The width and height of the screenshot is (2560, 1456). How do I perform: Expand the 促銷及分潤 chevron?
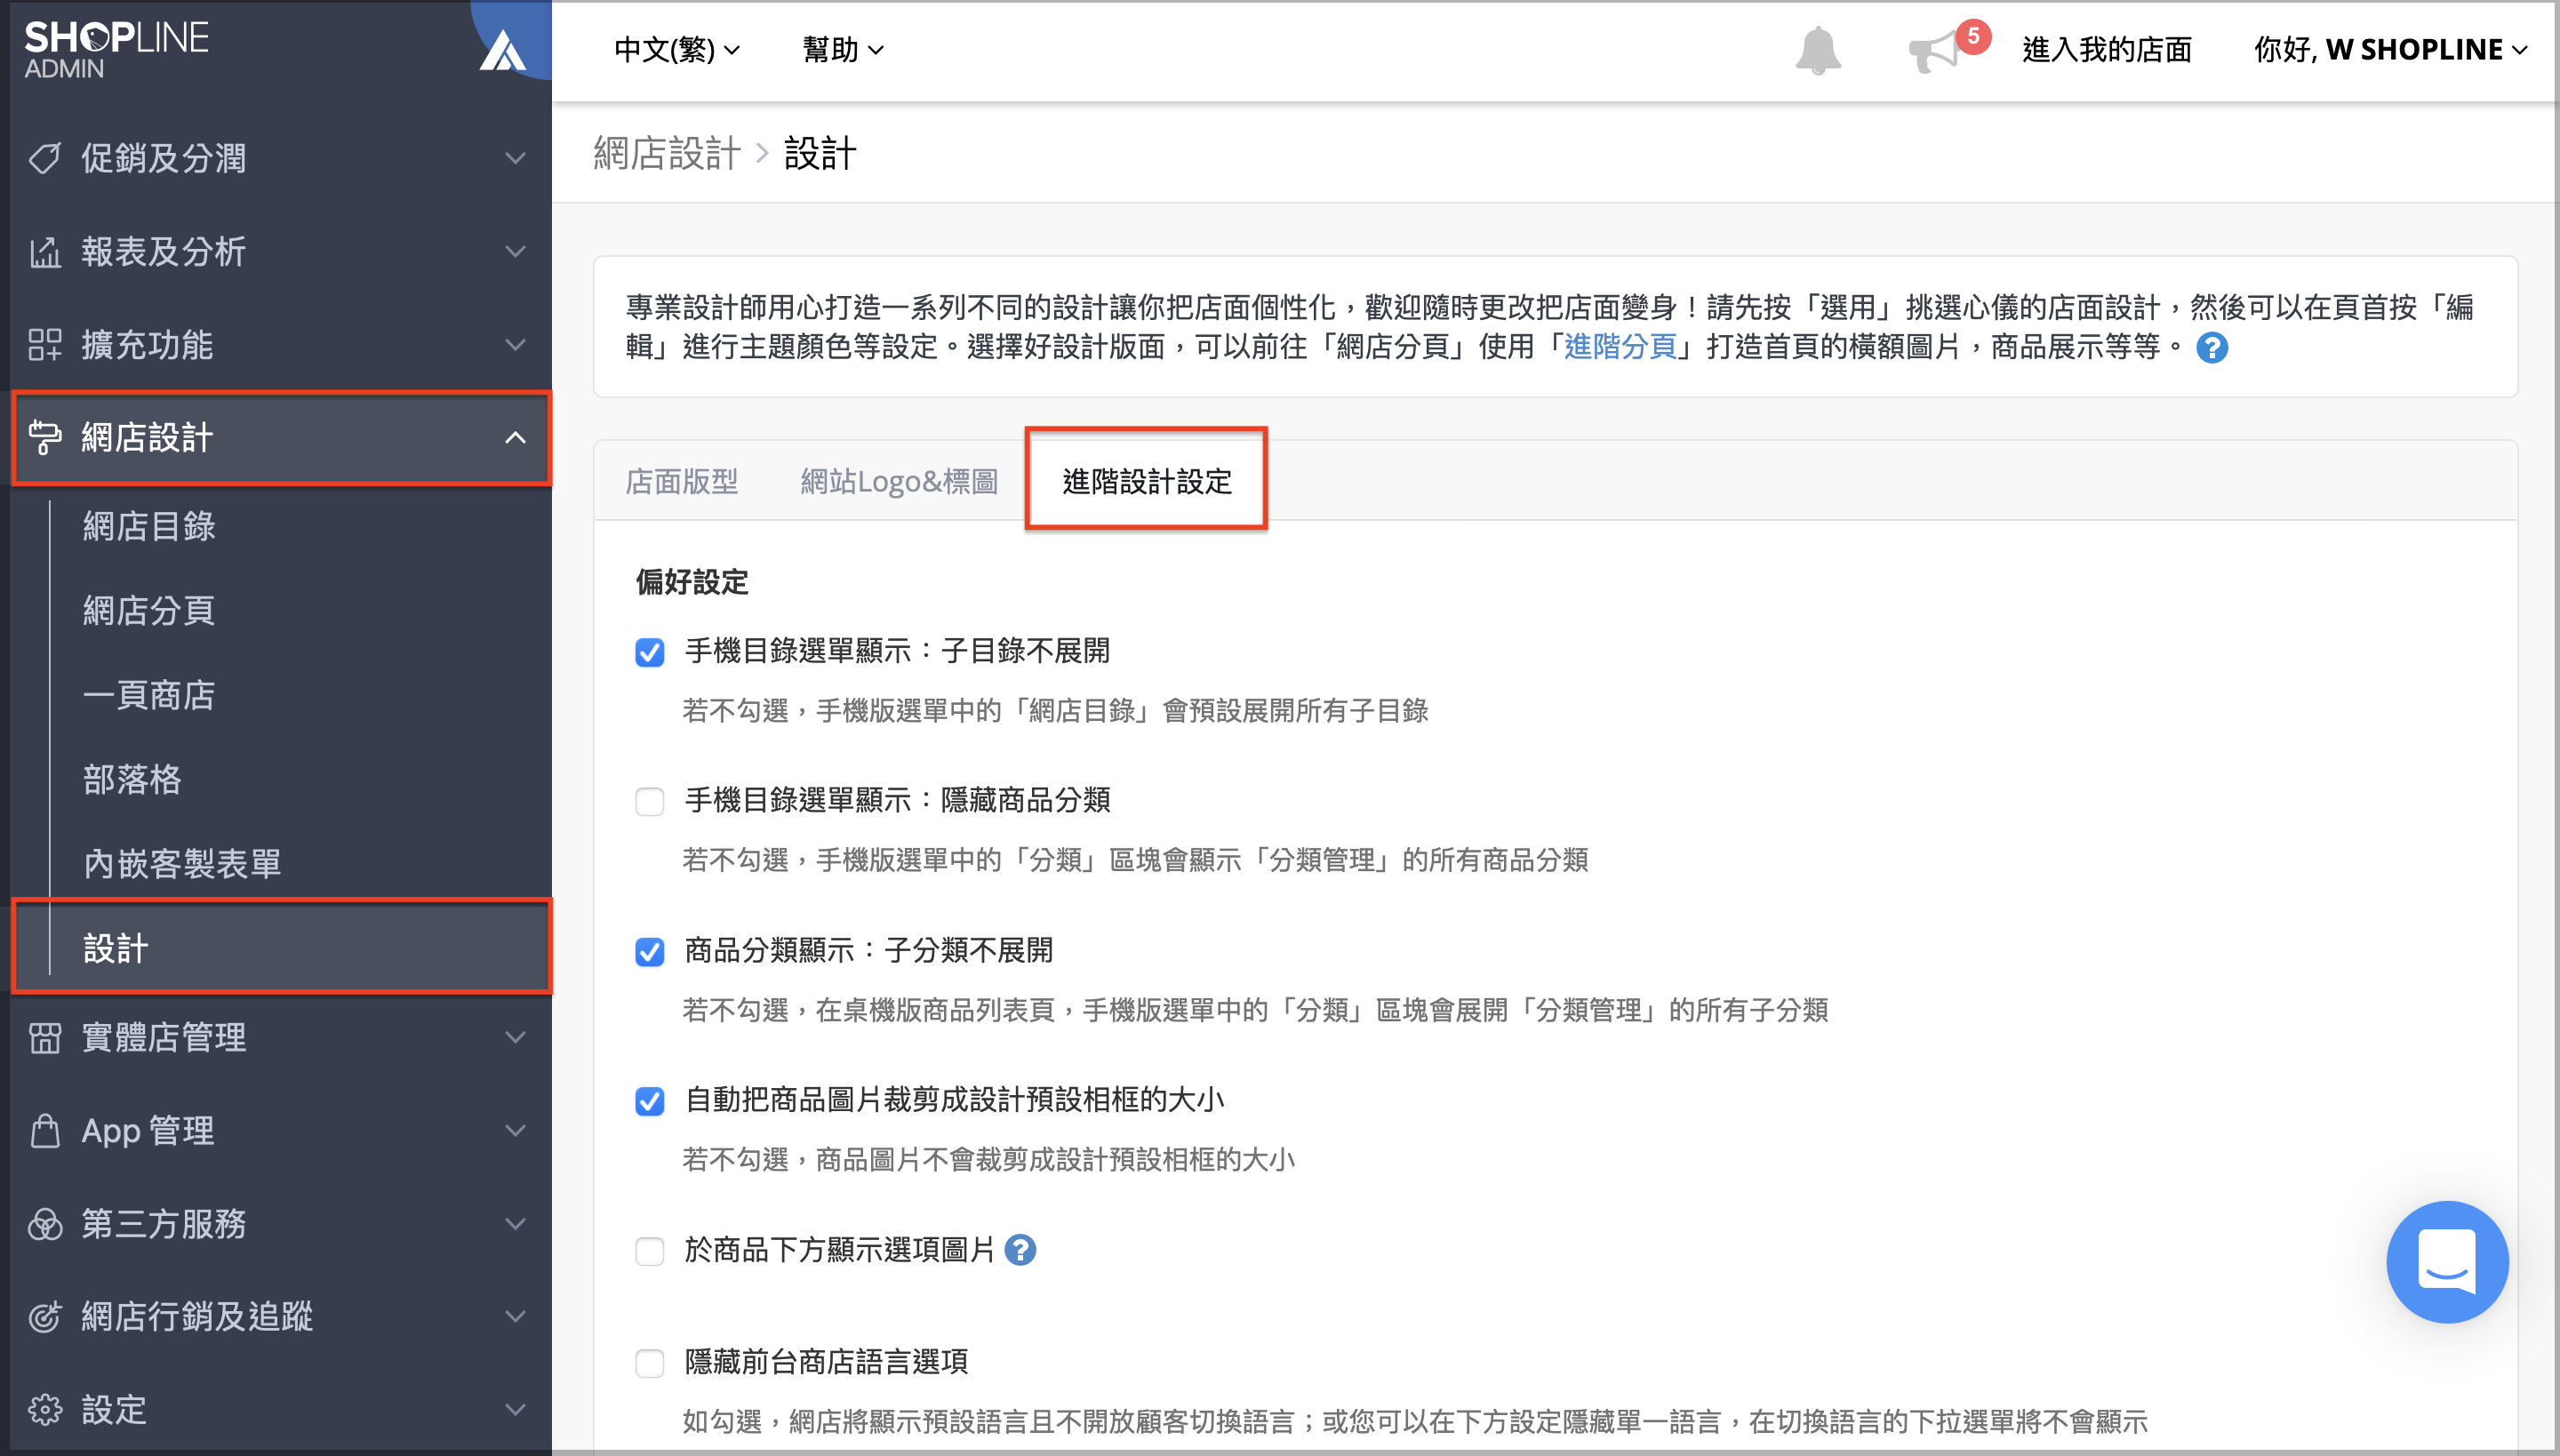515,158
